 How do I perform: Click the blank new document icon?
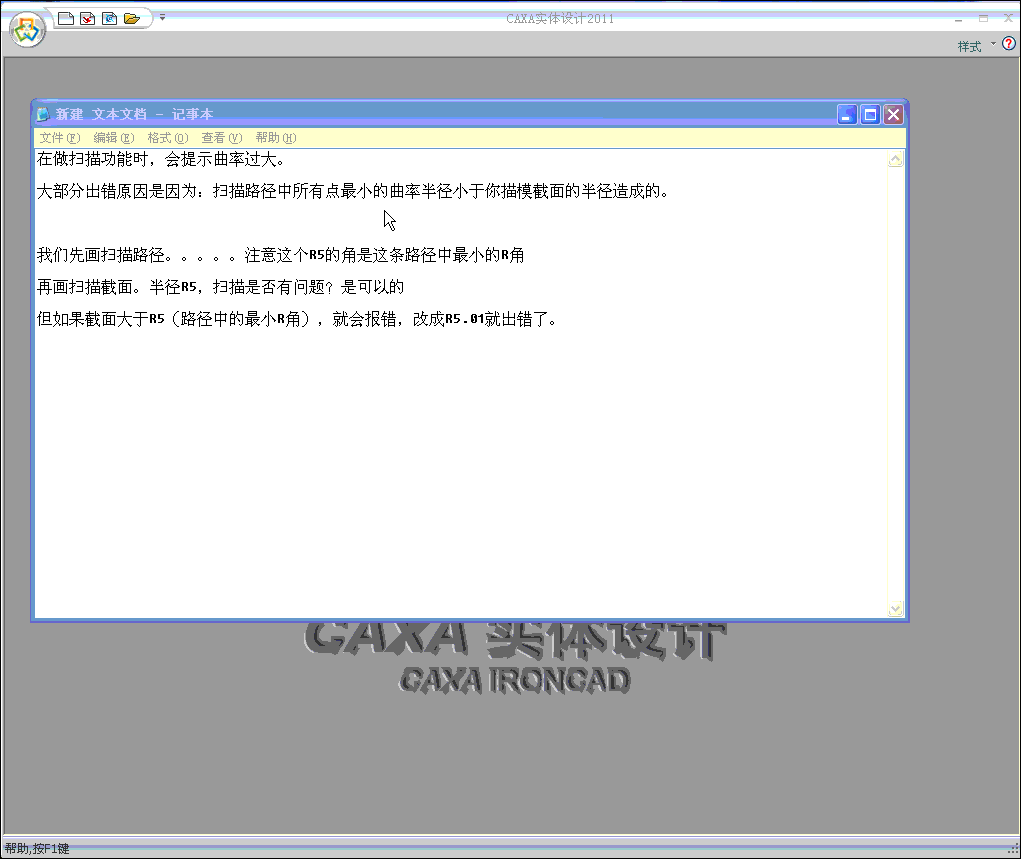pos(66,18)
